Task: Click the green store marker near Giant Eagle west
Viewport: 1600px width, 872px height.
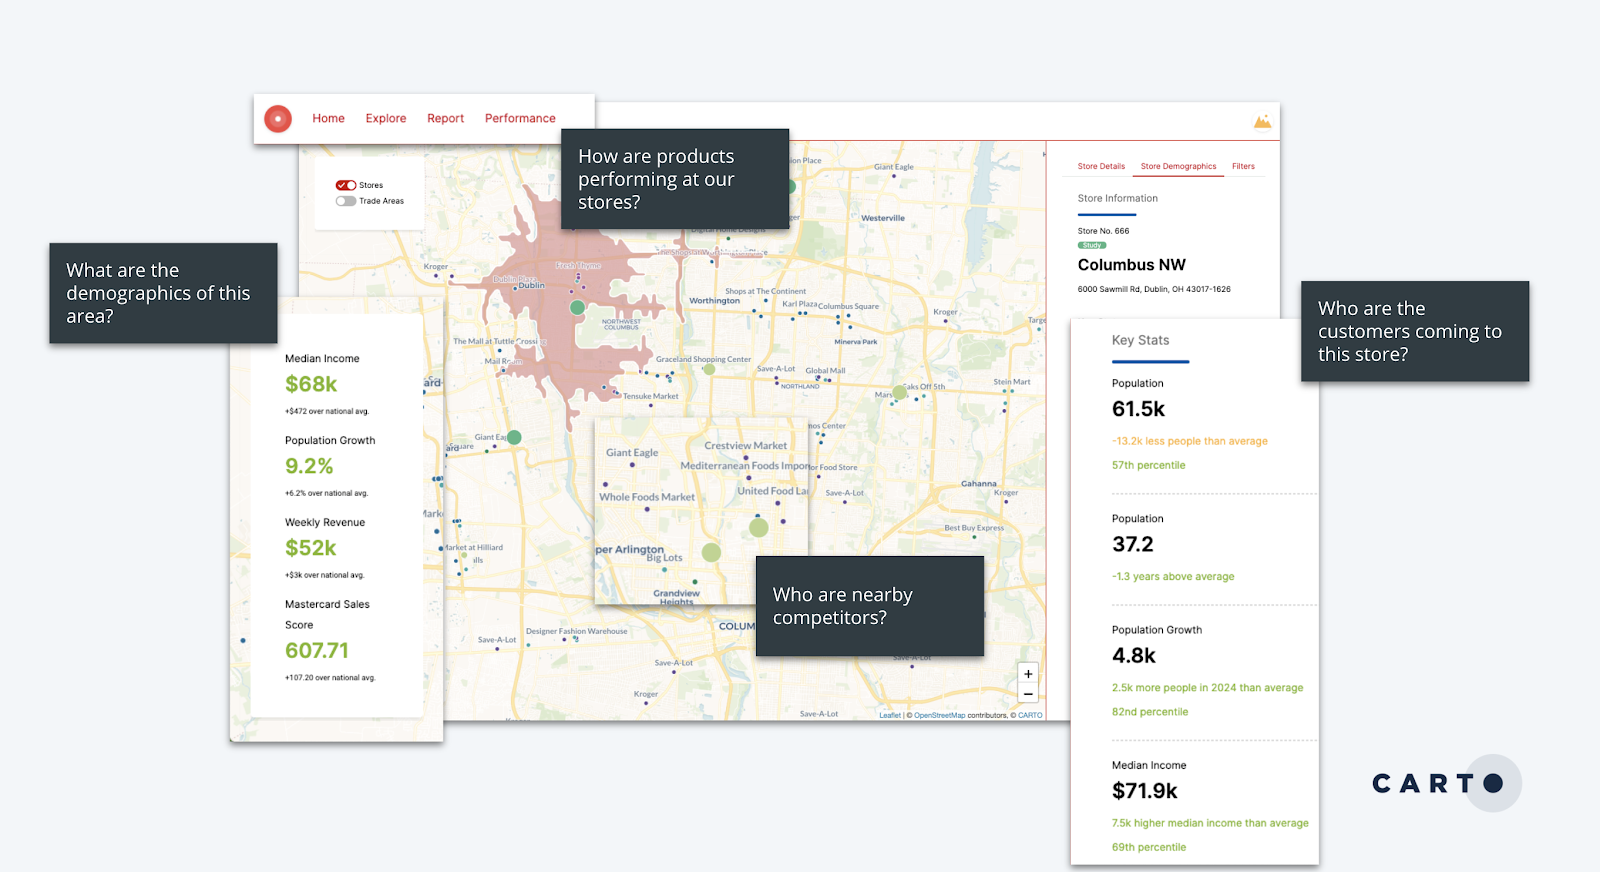Action: [514, 437]
